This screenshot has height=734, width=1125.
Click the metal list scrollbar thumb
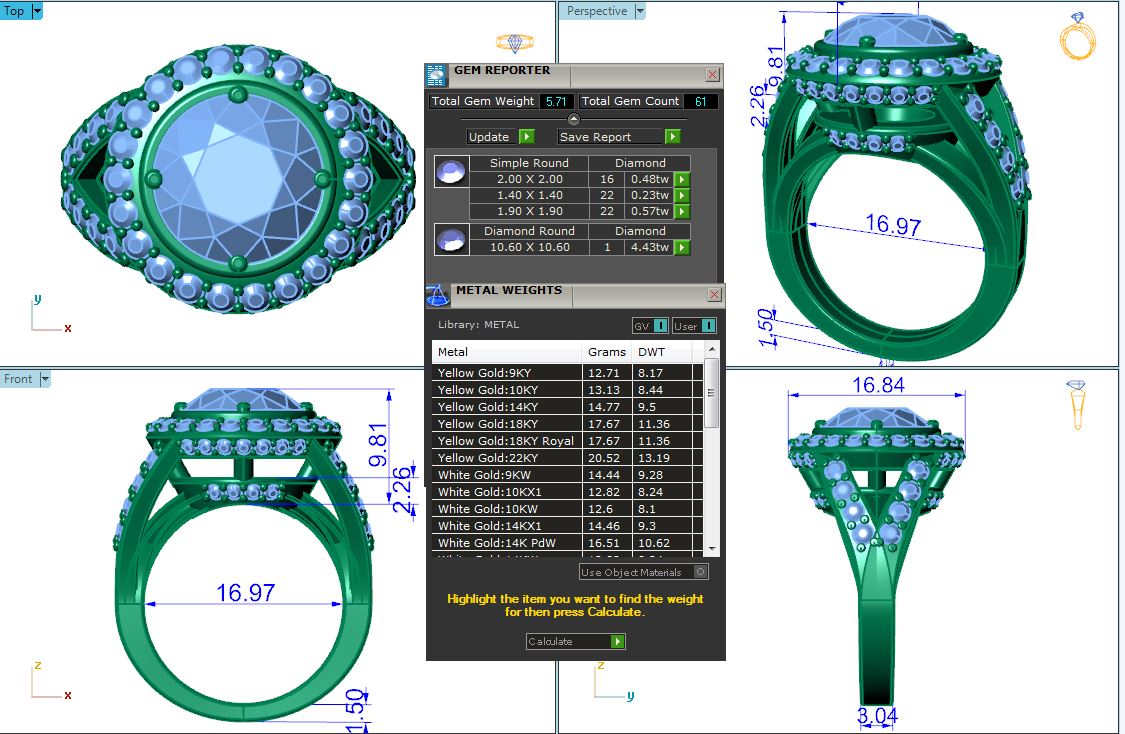[712, 392]
